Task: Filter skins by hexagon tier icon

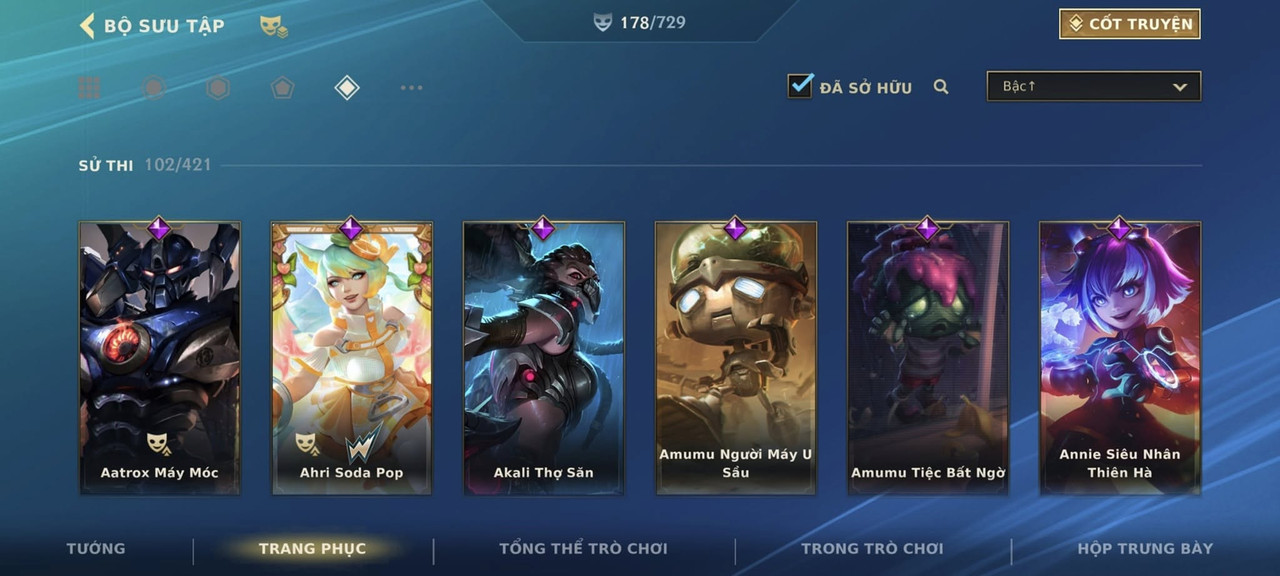Action: 218,88
